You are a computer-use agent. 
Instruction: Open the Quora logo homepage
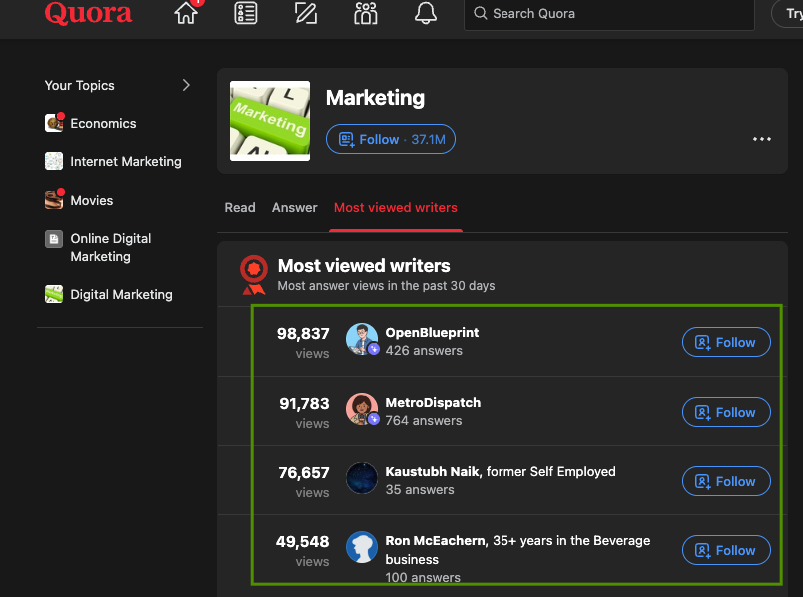(88, 12)
